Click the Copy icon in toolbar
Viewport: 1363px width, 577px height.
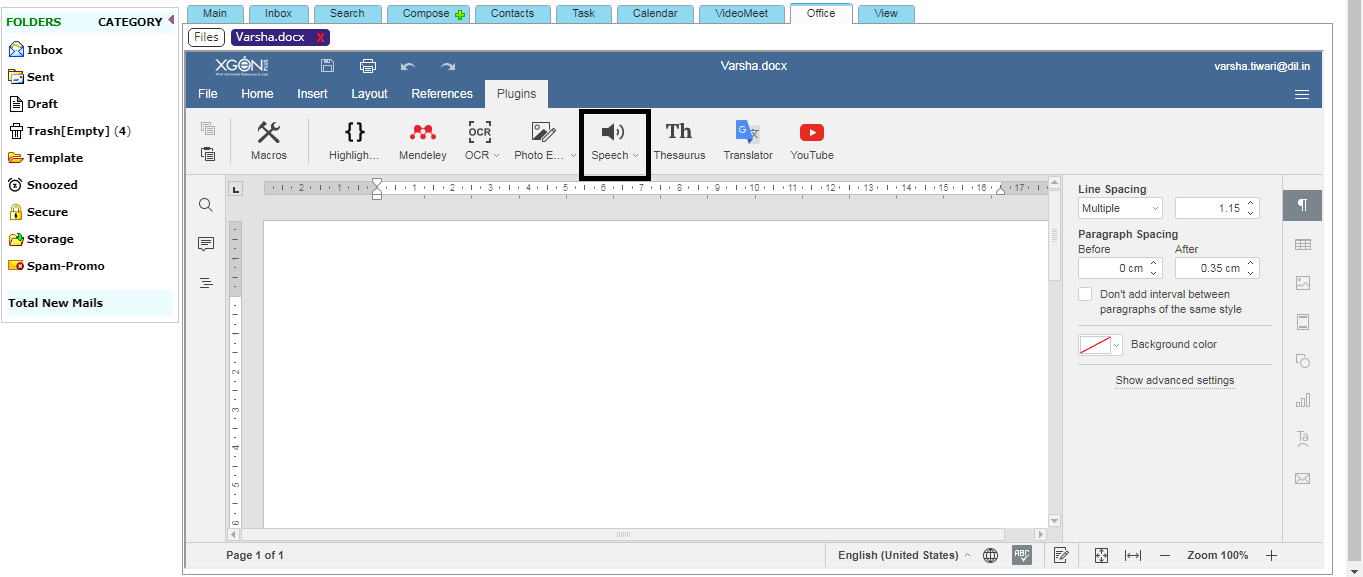[208, 128]
